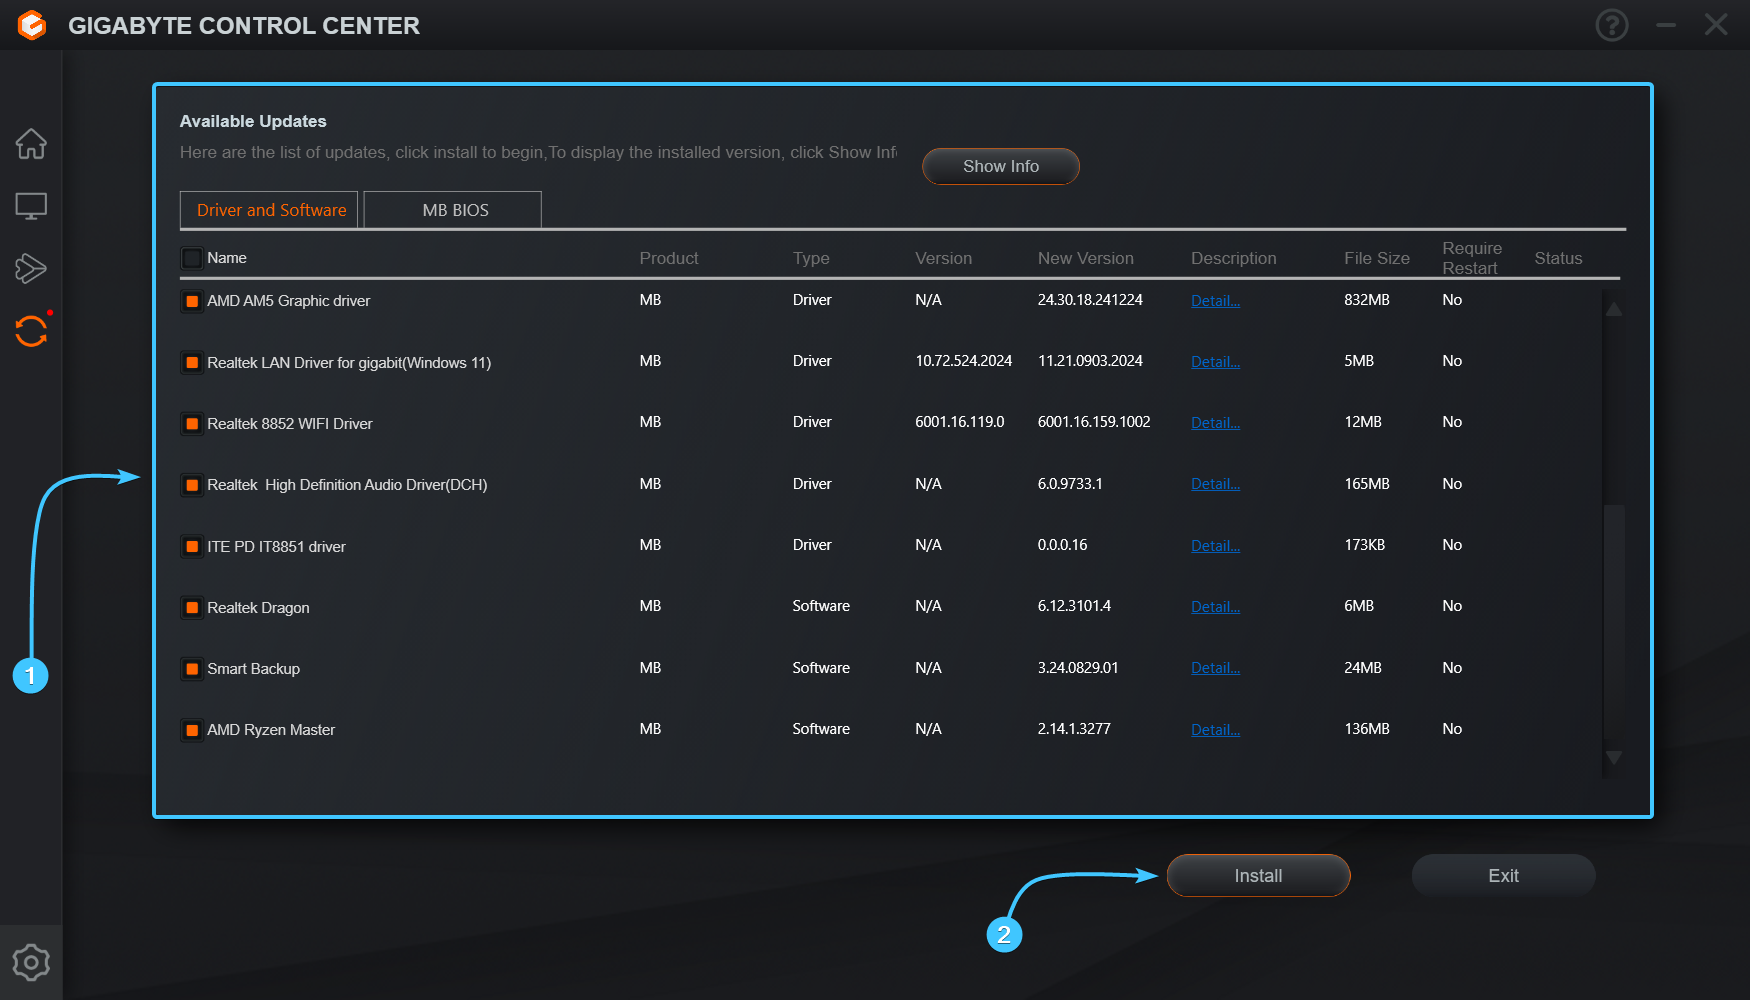Viewport: 1750px width, 1000px height.
Task: Open the applications panel via the double-arrow sidebar icon
Action: [31, 268]
